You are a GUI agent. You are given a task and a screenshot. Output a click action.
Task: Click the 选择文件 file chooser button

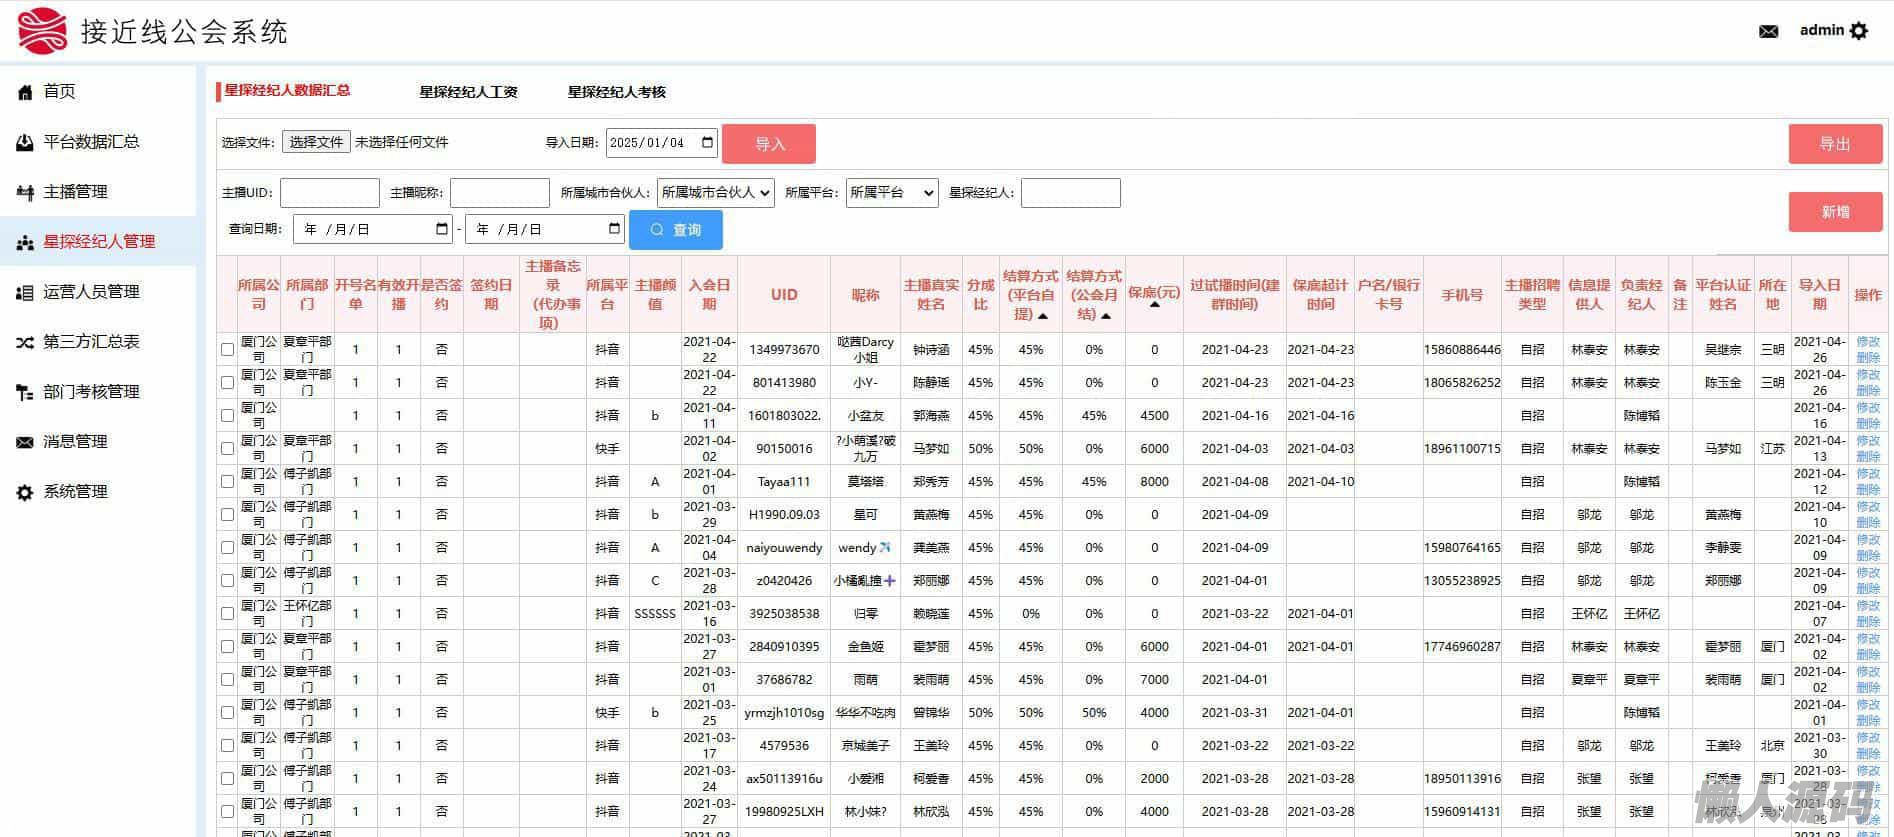point(316,142)
